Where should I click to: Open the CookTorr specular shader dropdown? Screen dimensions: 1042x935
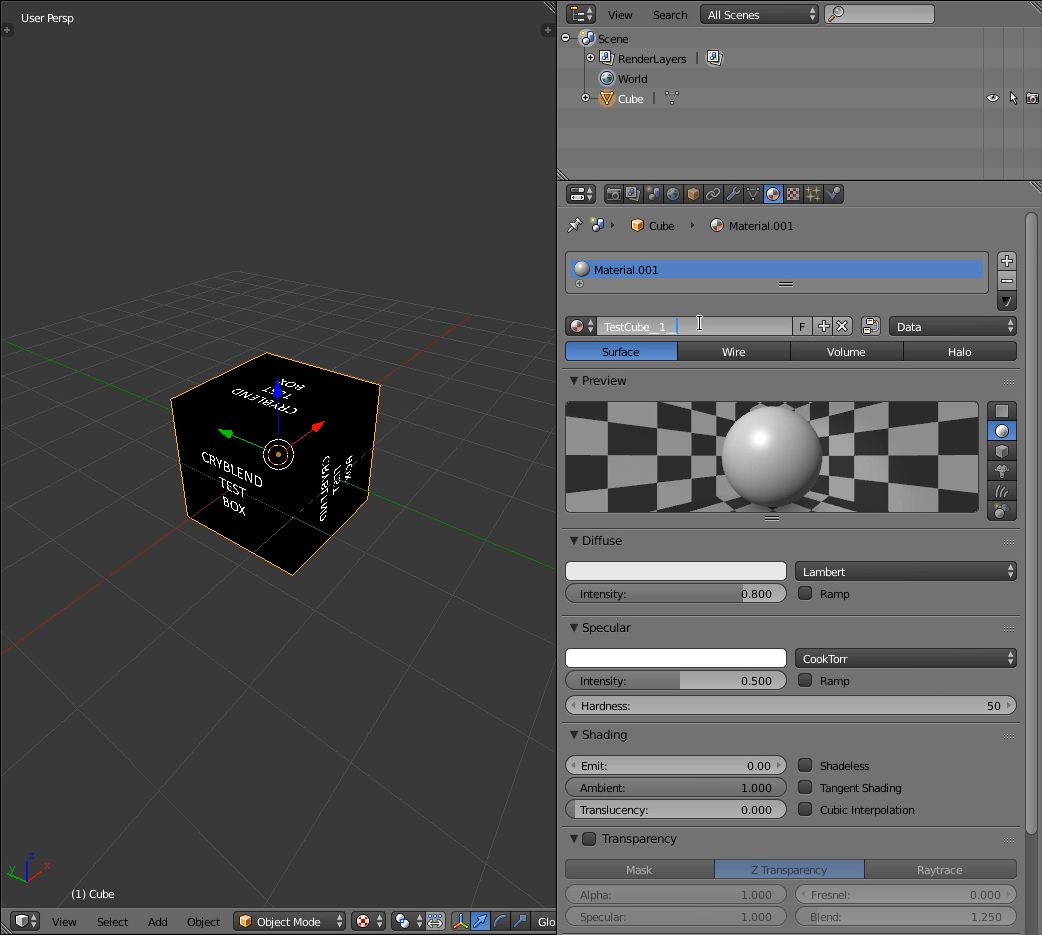tap(905, 659)
